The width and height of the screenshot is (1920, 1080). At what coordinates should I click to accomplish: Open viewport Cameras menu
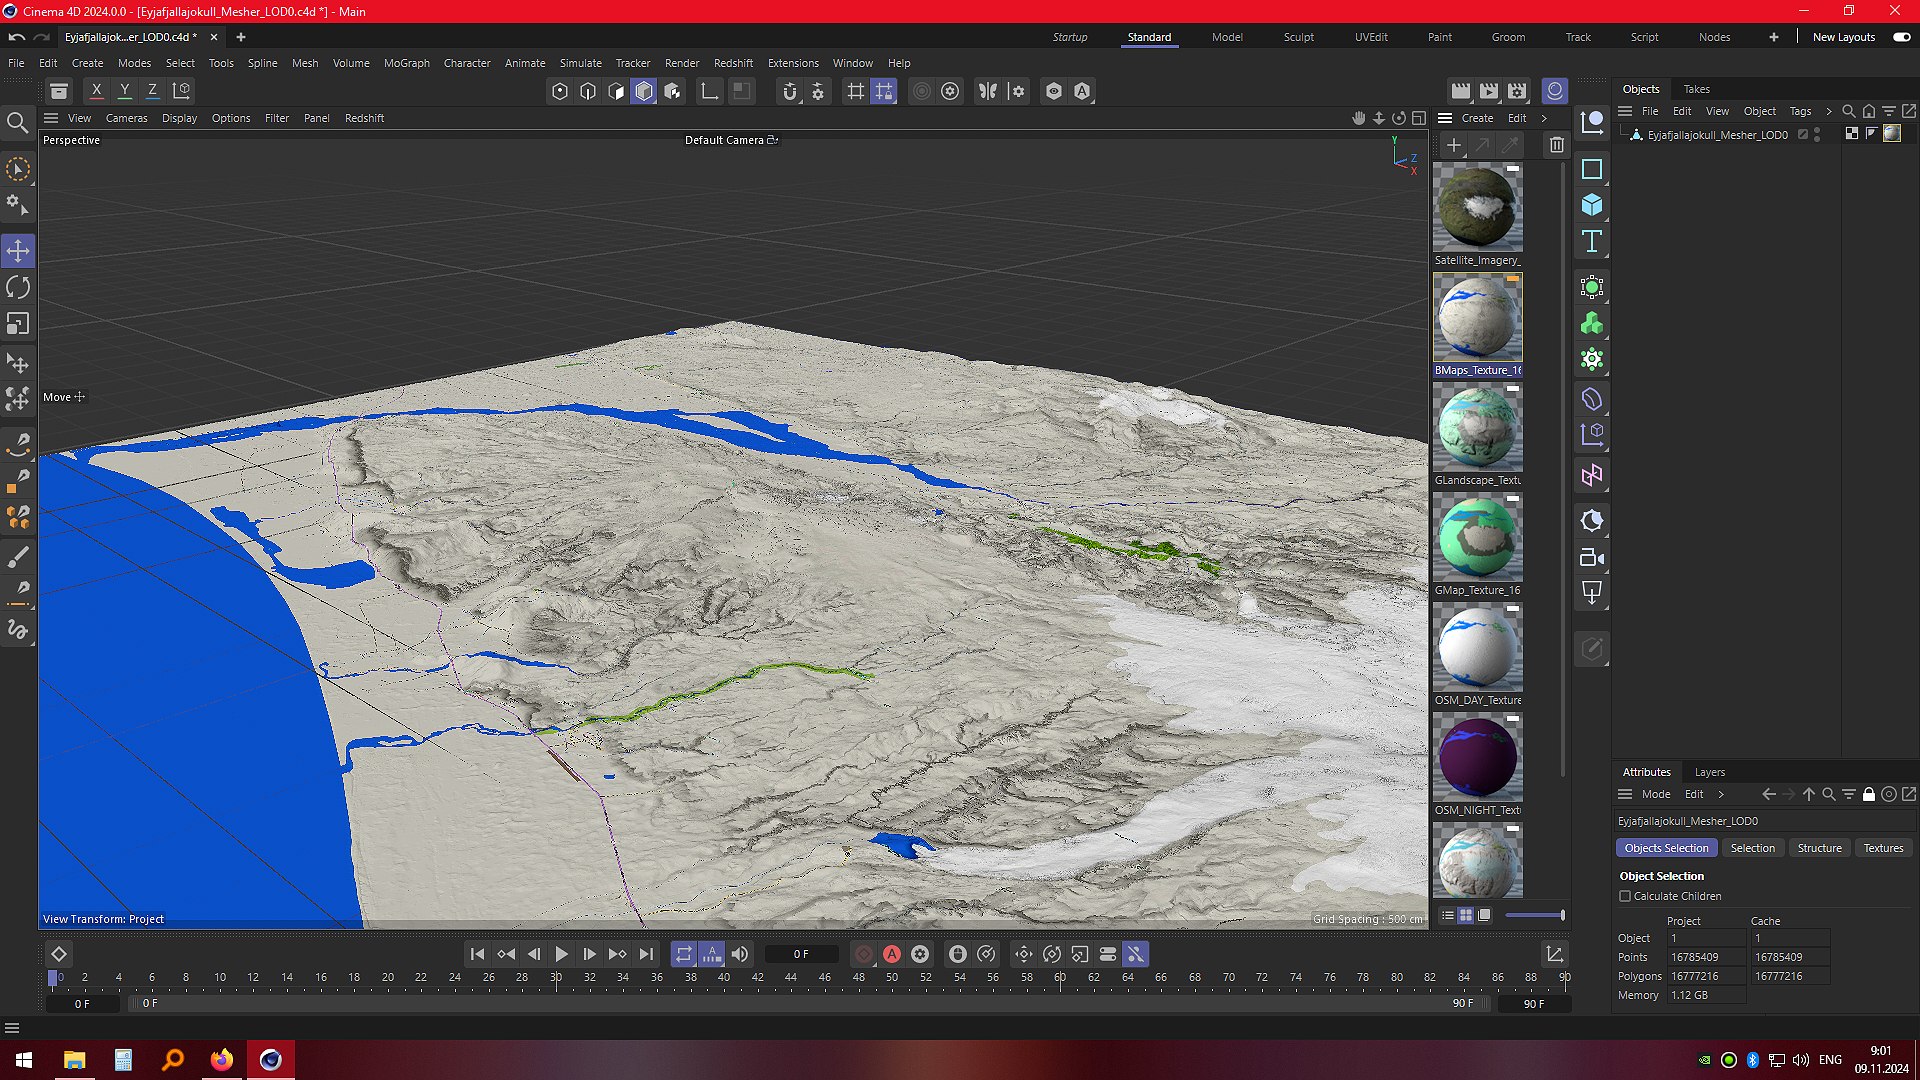[126, 118]
